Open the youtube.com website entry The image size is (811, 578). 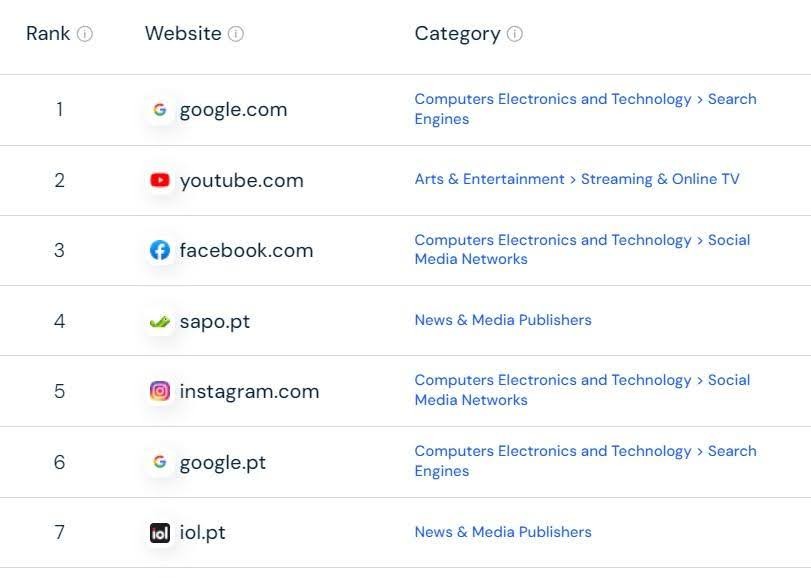(x=242, y=180)
